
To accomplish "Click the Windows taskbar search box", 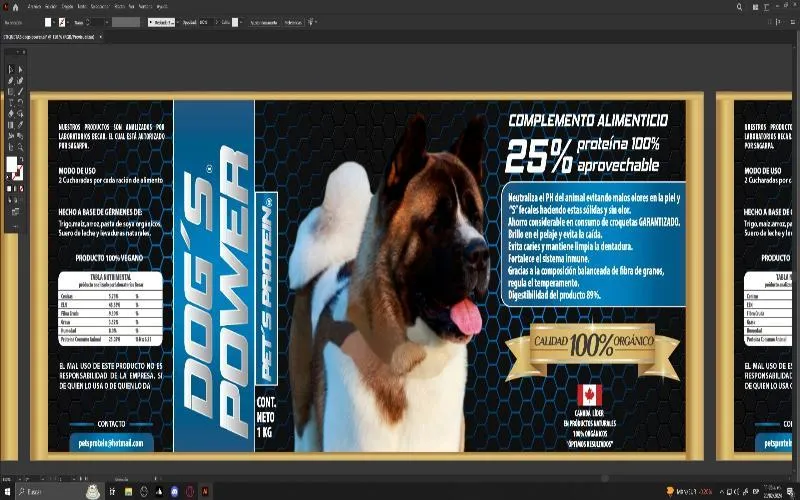I will [x=59, y=492].
